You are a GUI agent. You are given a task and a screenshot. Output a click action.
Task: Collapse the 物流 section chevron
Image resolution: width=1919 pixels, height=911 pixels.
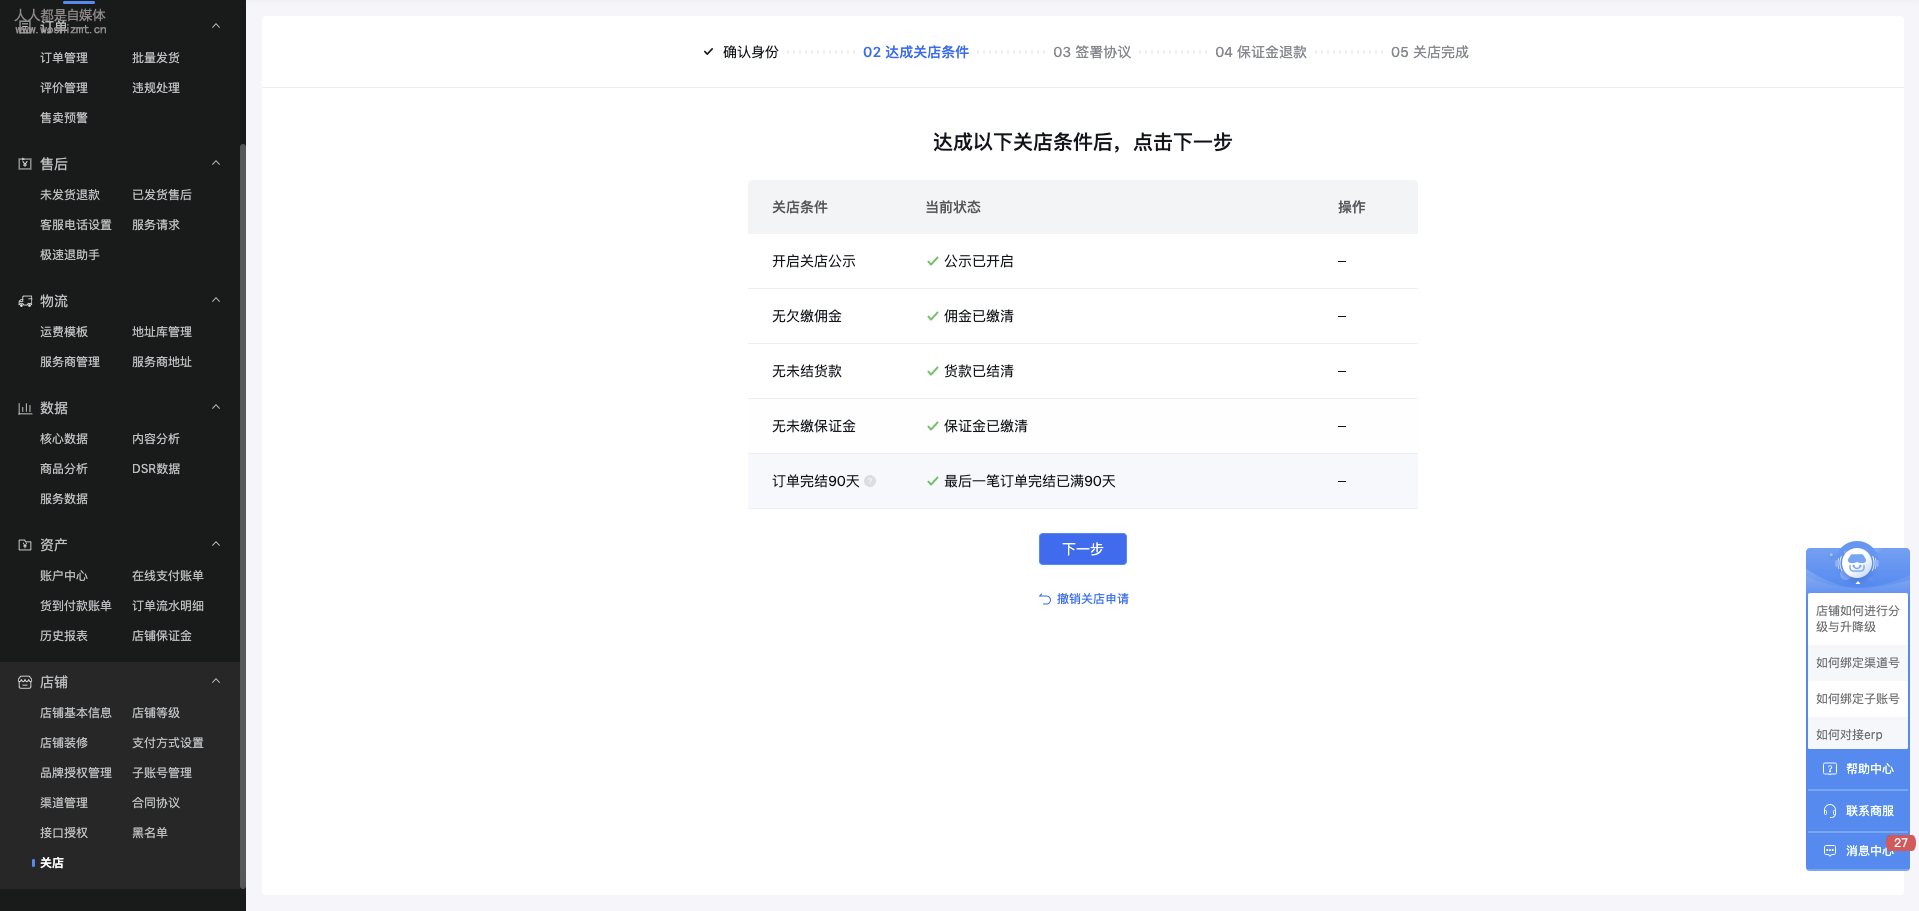click(x=216, y=300)
